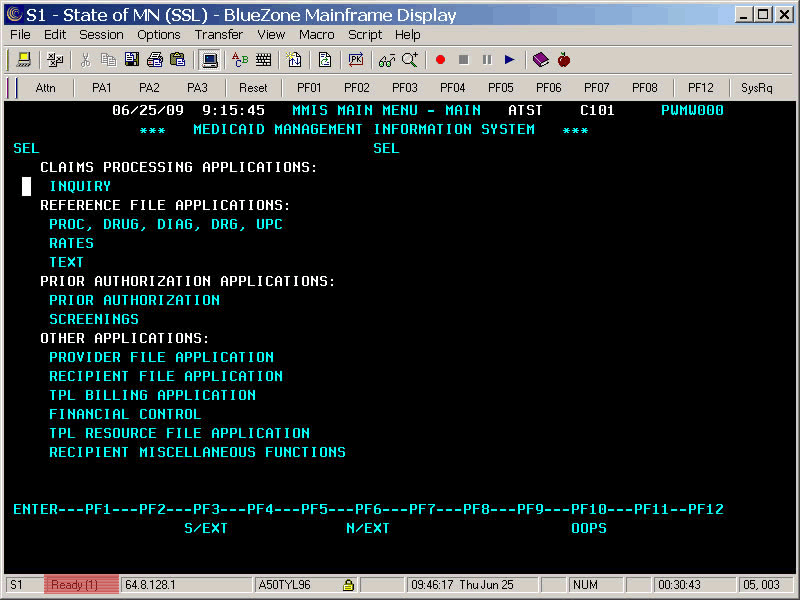Click the session connect computer icon
The width and height of the screenshot is (800, 600).
[x=24, y=60]
